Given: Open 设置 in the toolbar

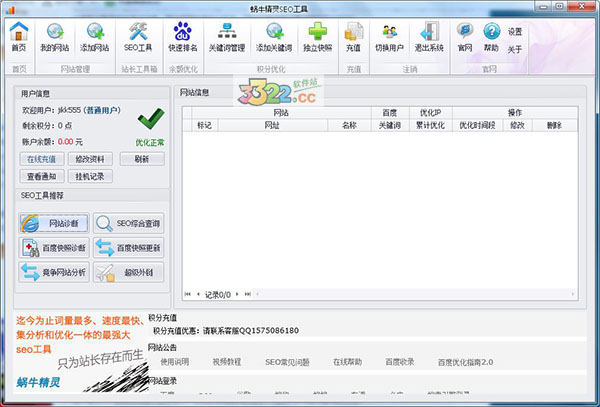Looking at the screenshot, I should coord(515,32).
